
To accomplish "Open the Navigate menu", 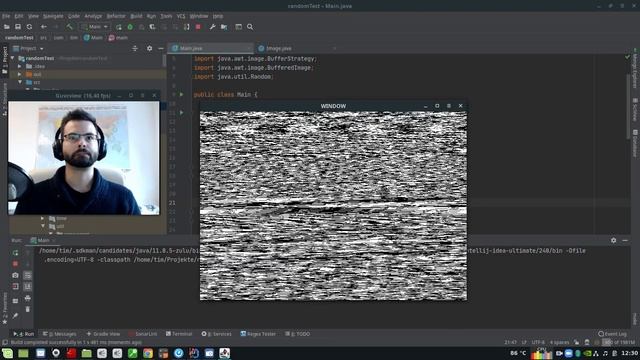I will [53, 16].
